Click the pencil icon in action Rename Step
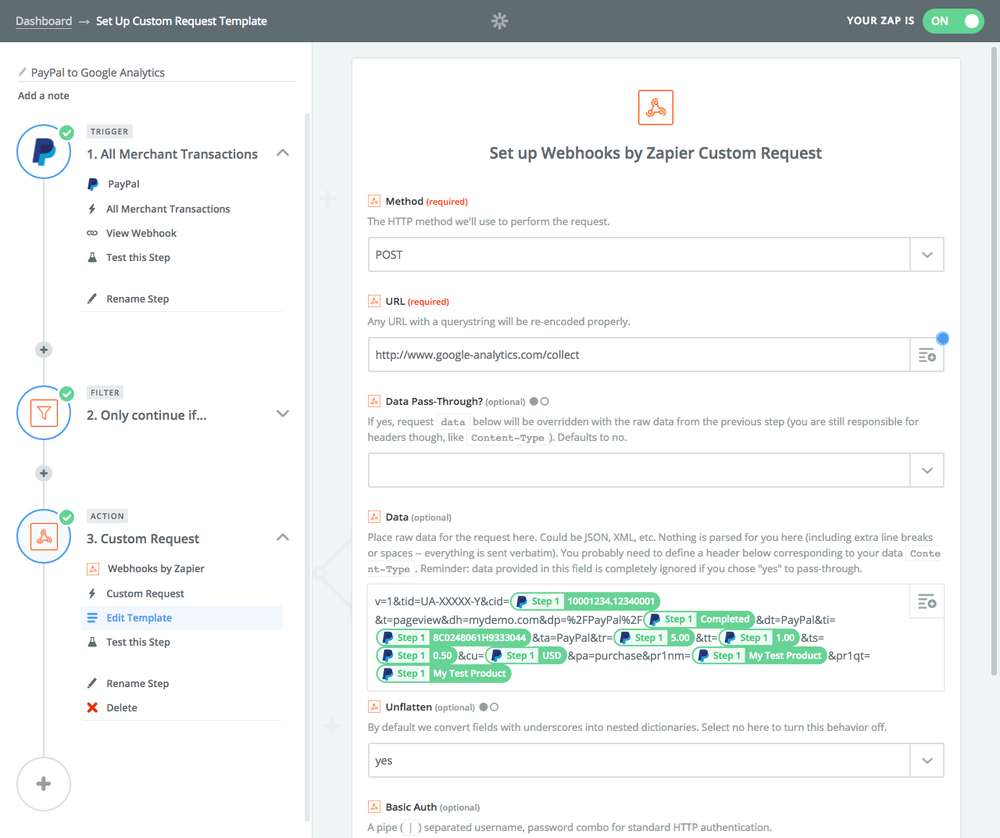This screenshot has width=1000, height=838. [92, 683]
